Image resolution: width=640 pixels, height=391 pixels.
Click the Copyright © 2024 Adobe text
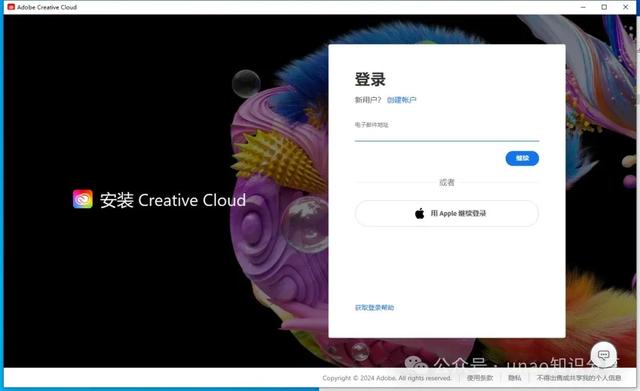pos(387,378)
